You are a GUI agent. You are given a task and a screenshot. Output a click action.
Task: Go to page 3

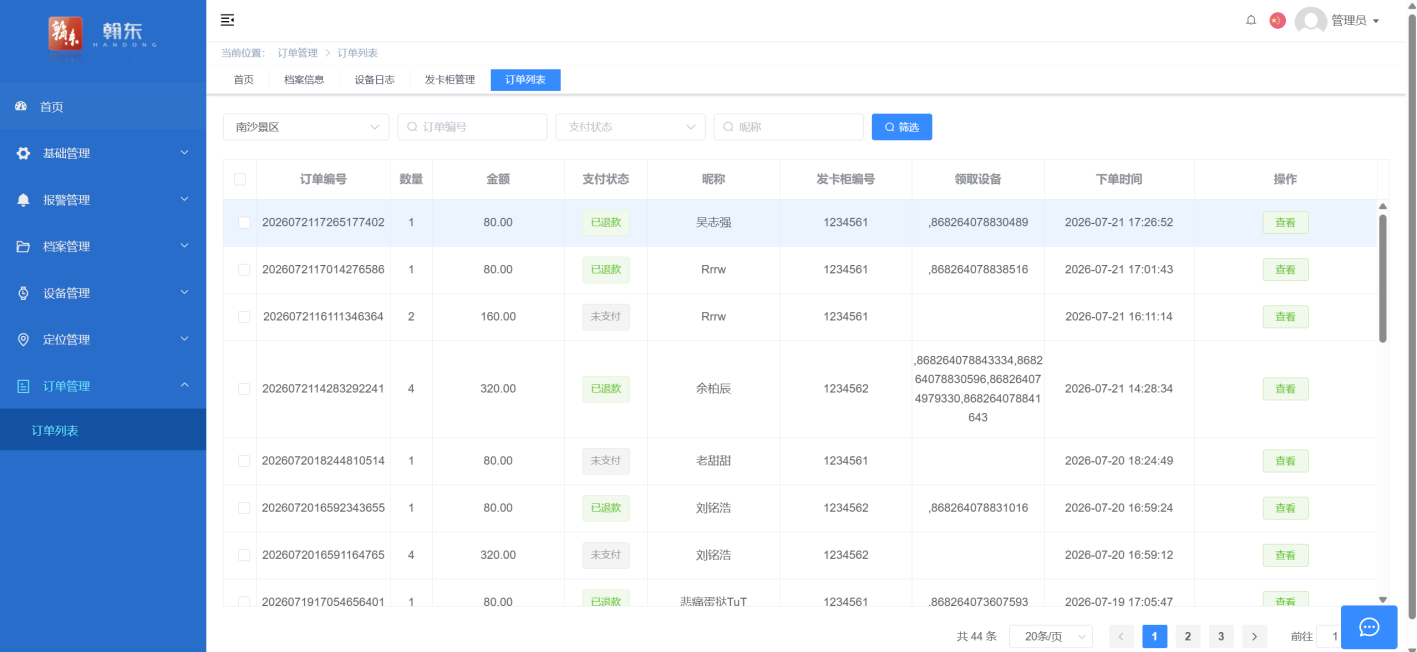click(x=1221, y=636)
